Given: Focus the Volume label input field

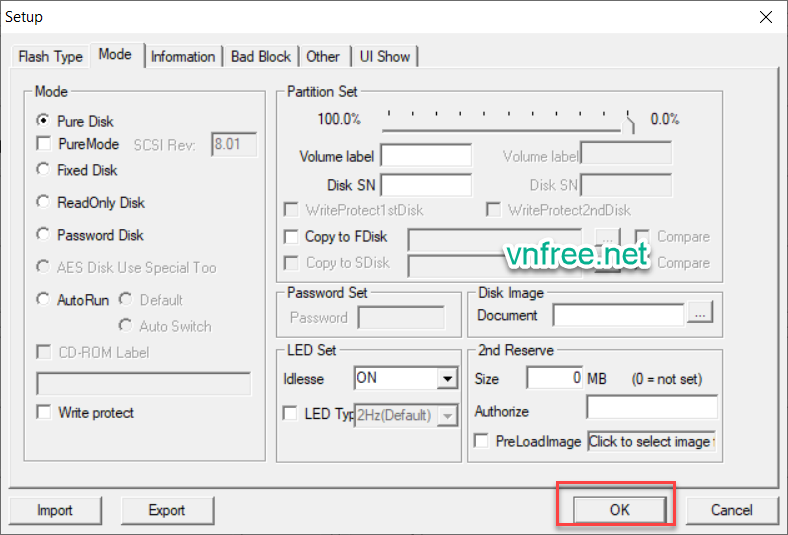Looking at the screenshot, I should tap(425, 156).
